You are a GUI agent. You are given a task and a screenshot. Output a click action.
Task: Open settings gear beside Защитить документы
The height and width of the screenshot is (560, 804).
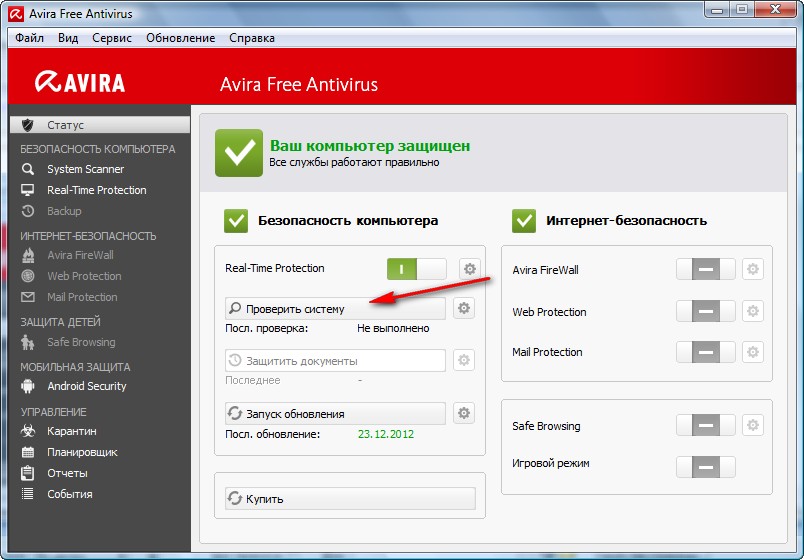click(x=464, y=360)
